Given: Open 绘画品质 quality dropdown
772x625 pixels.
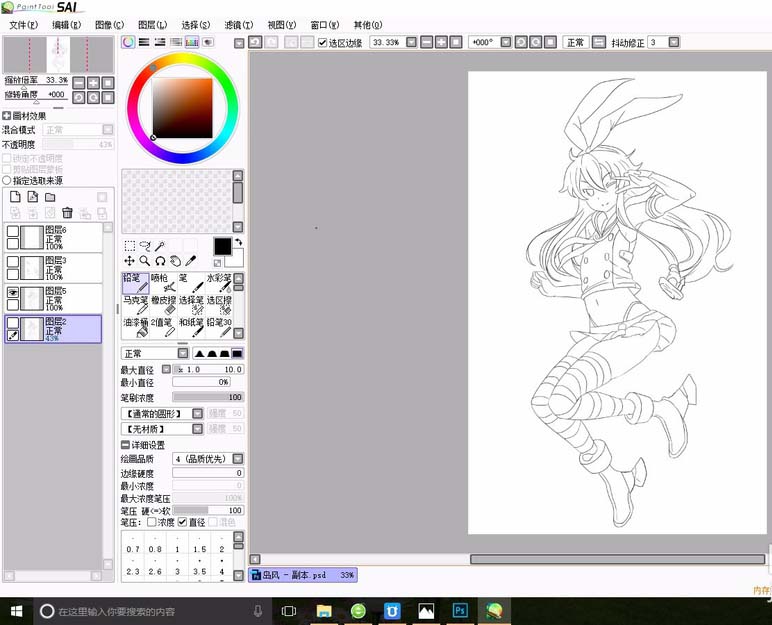Looking at the screenshot, I should coord(238,459).
